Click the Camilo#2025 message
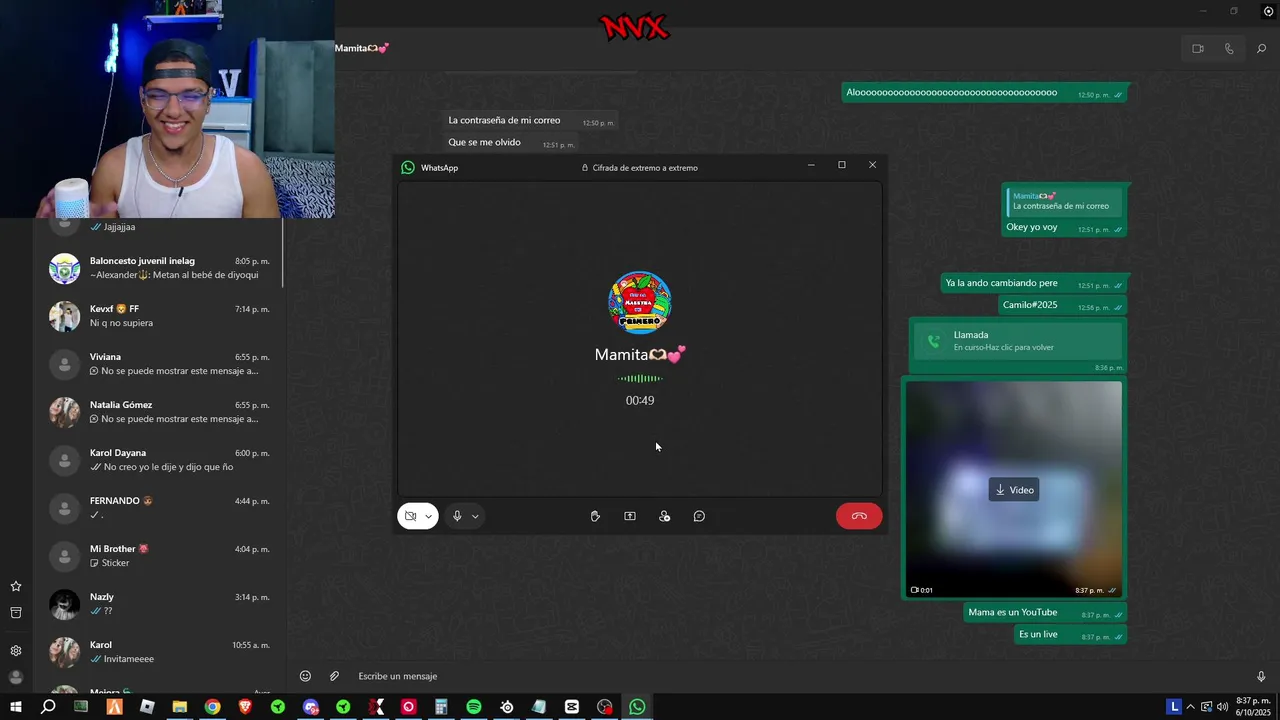Viewport: 1280px width, 720px height. coord(1063,305)
